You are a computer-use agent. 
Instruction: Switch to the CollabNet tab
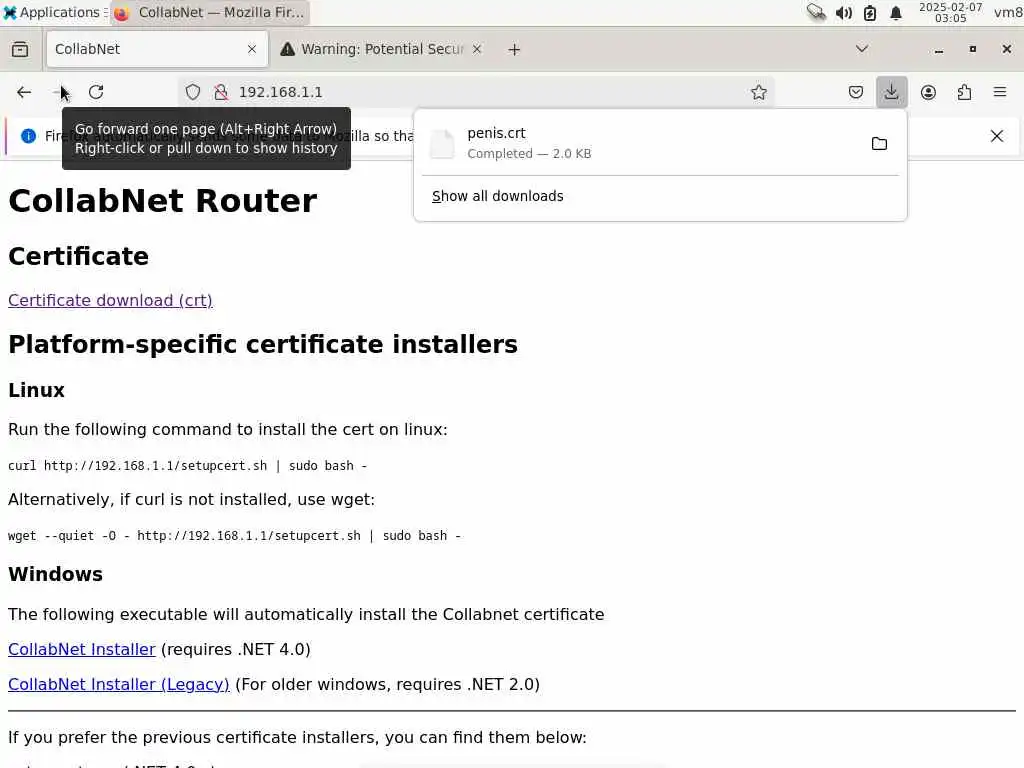157,49
